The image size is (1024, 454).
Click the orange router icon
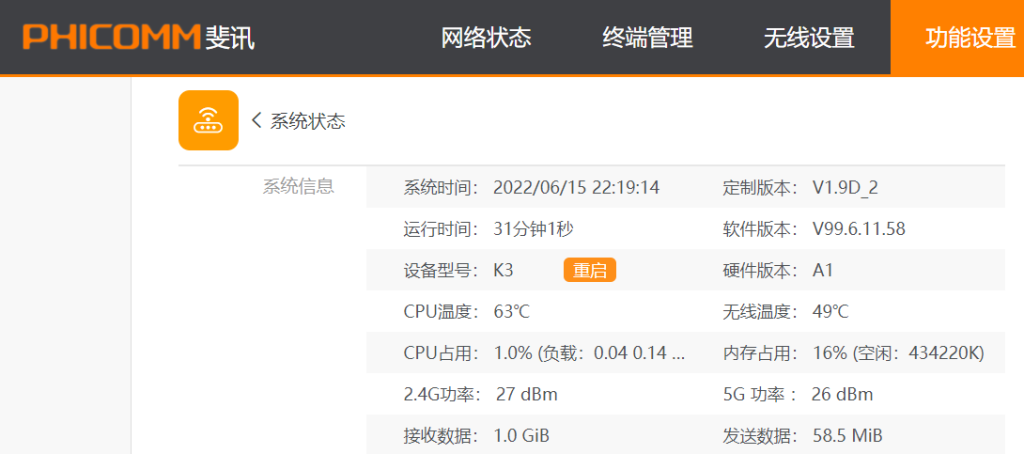click(x=208, y=120)
